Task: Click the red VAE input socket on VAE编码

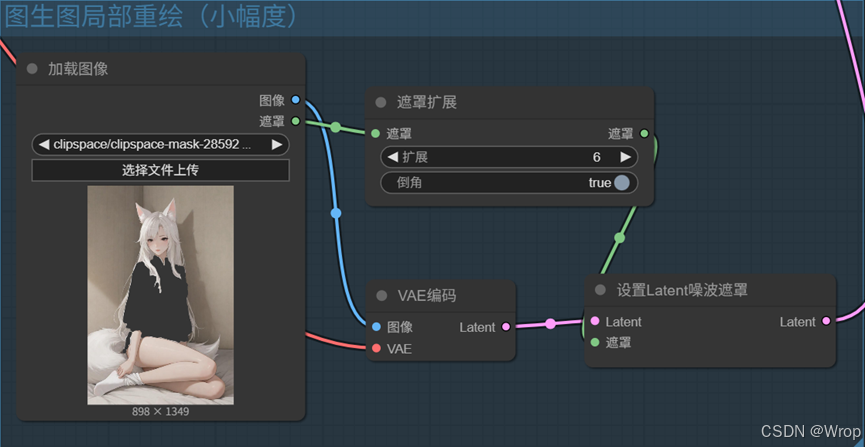Action: click(377, 348)
